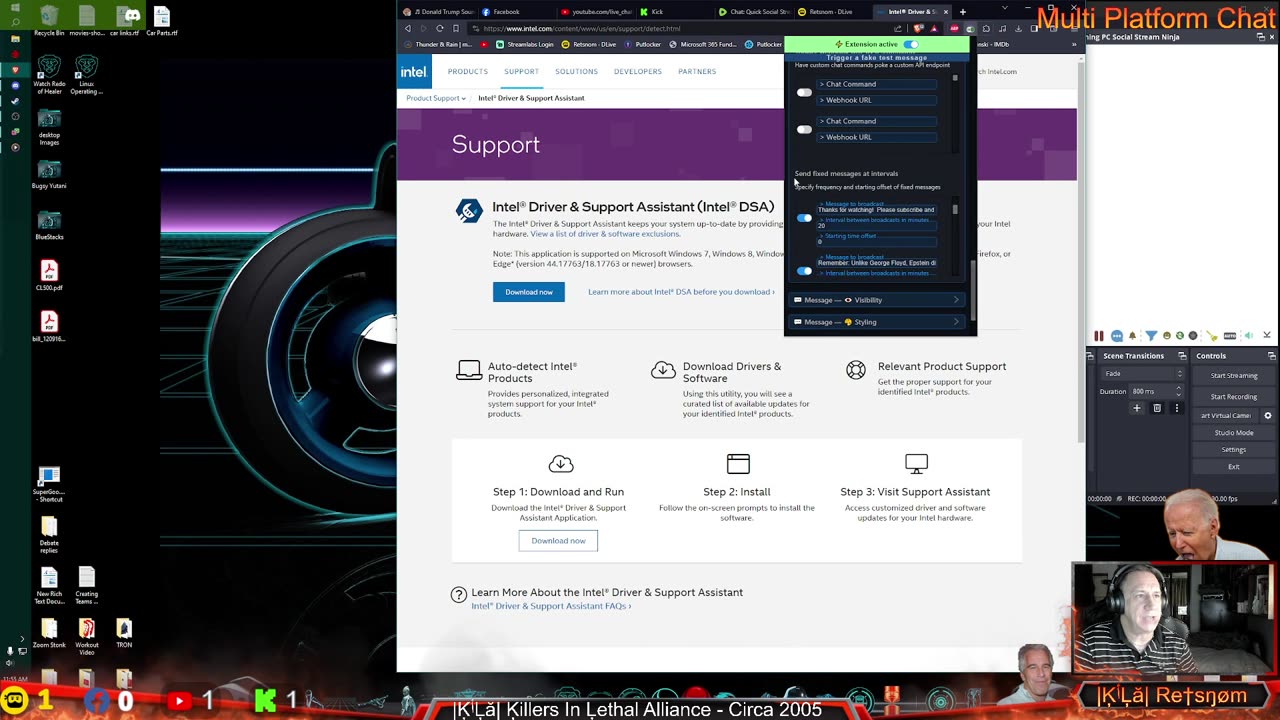The width and height of the screenshot is (1280, 720).
Task: Switch to the Kick browser tab
Action: pos(673,12)
